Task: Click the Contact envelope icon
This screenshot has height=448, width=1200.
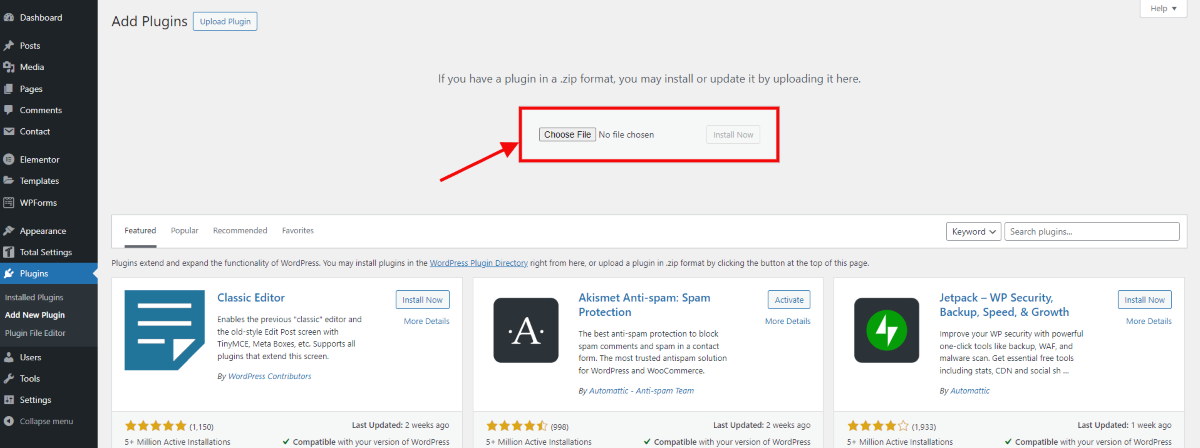Action: tap(9, 132)
